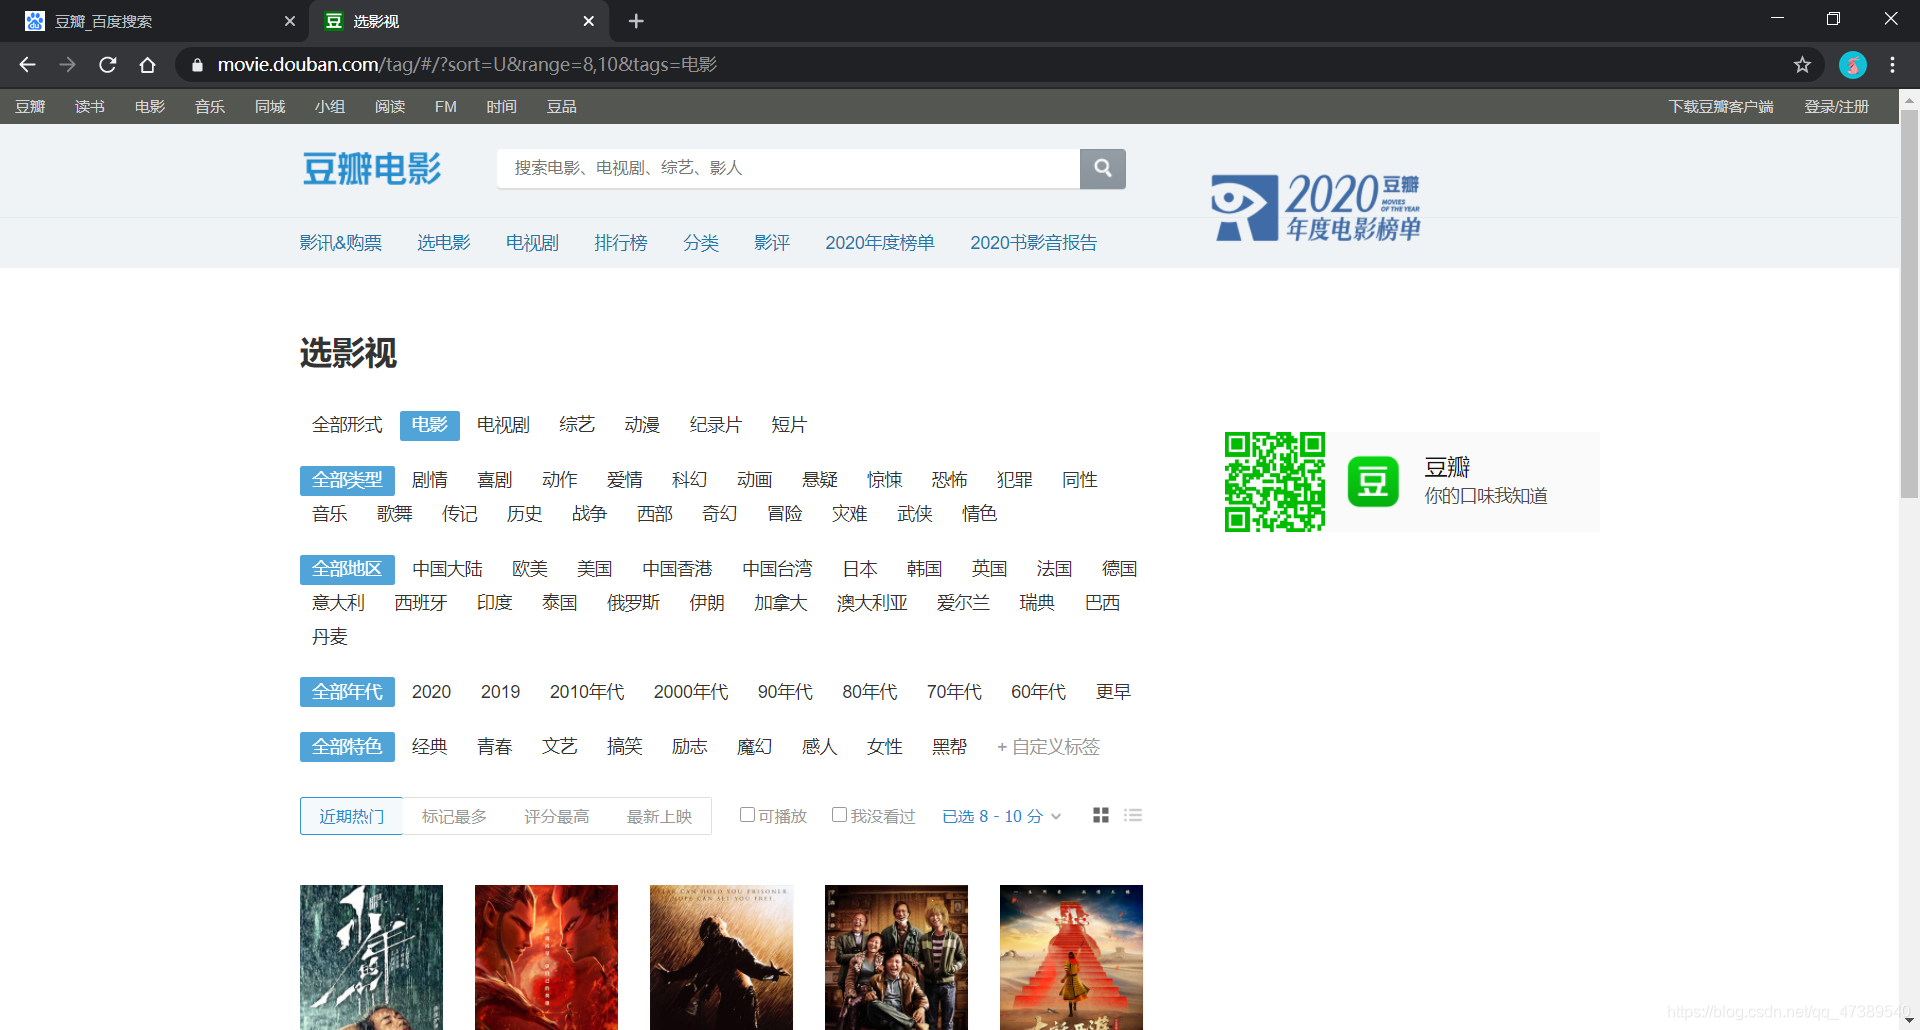1920x1030 pixels.
Task: Click 音乐 in the top bar
Action: click(x=210, y=107)
